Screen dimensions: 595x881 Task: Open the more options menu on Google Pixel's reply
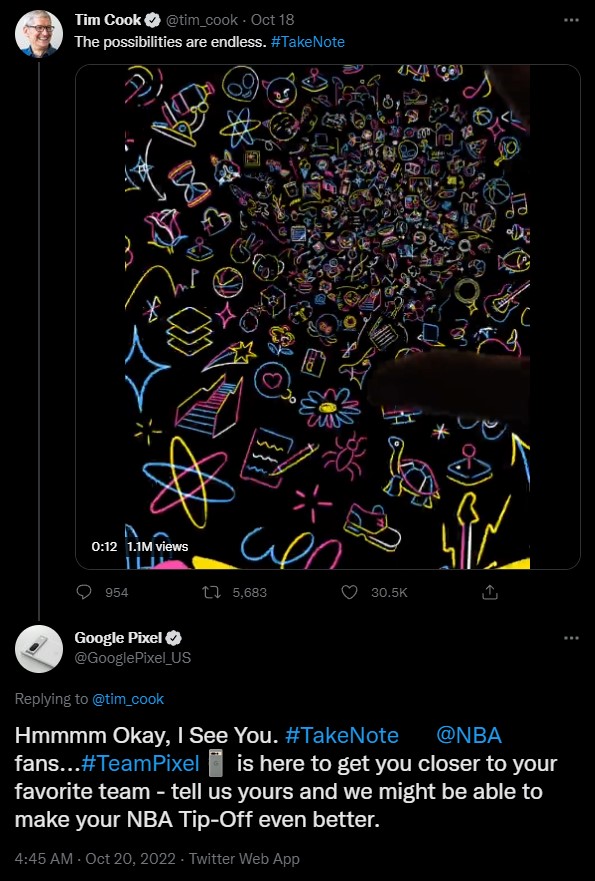tap(571, 638)
